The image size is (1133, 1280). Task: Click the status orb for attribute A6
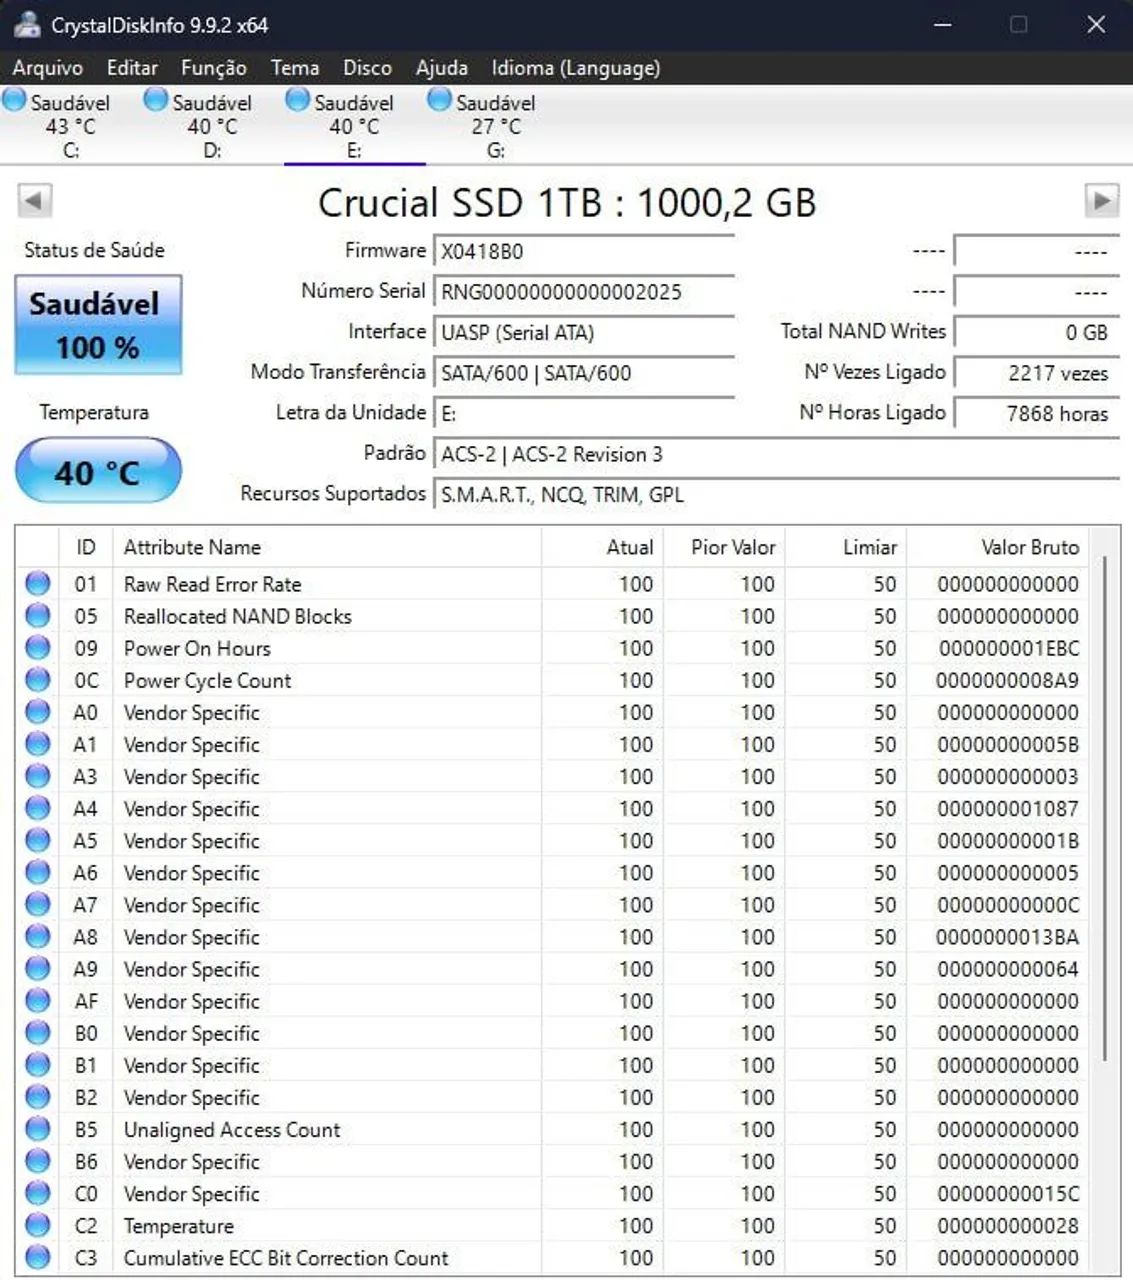point(38,872)
